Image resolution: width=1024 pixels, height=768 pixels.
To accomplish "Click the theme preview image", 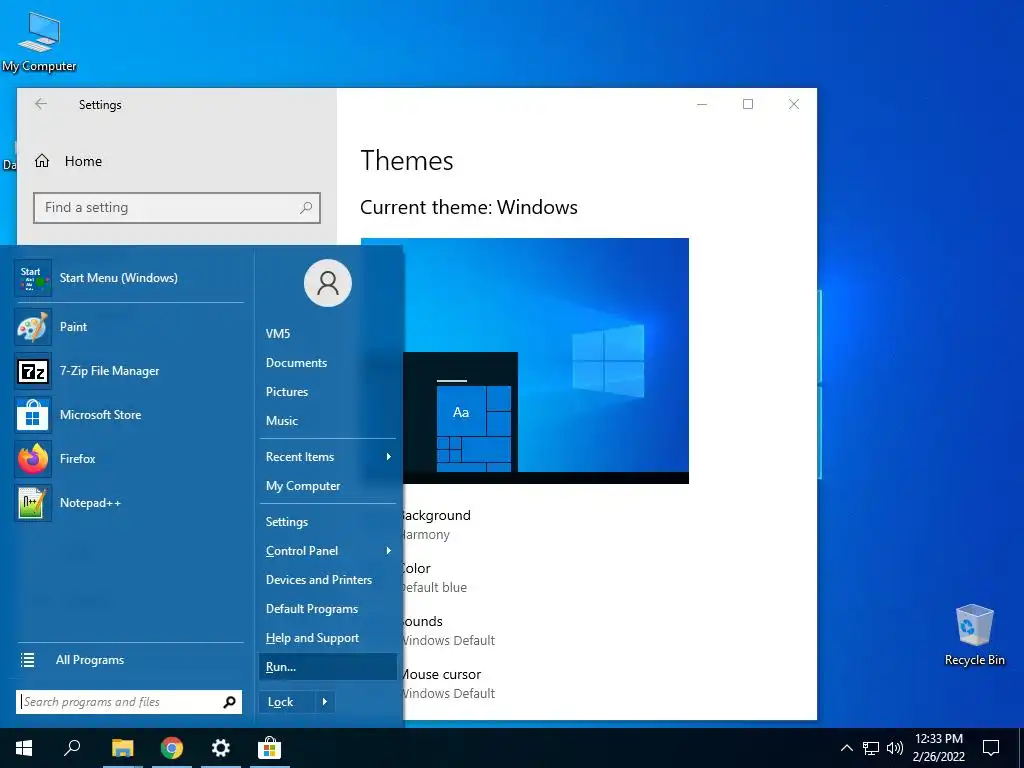I will click(x=545, y=361).
